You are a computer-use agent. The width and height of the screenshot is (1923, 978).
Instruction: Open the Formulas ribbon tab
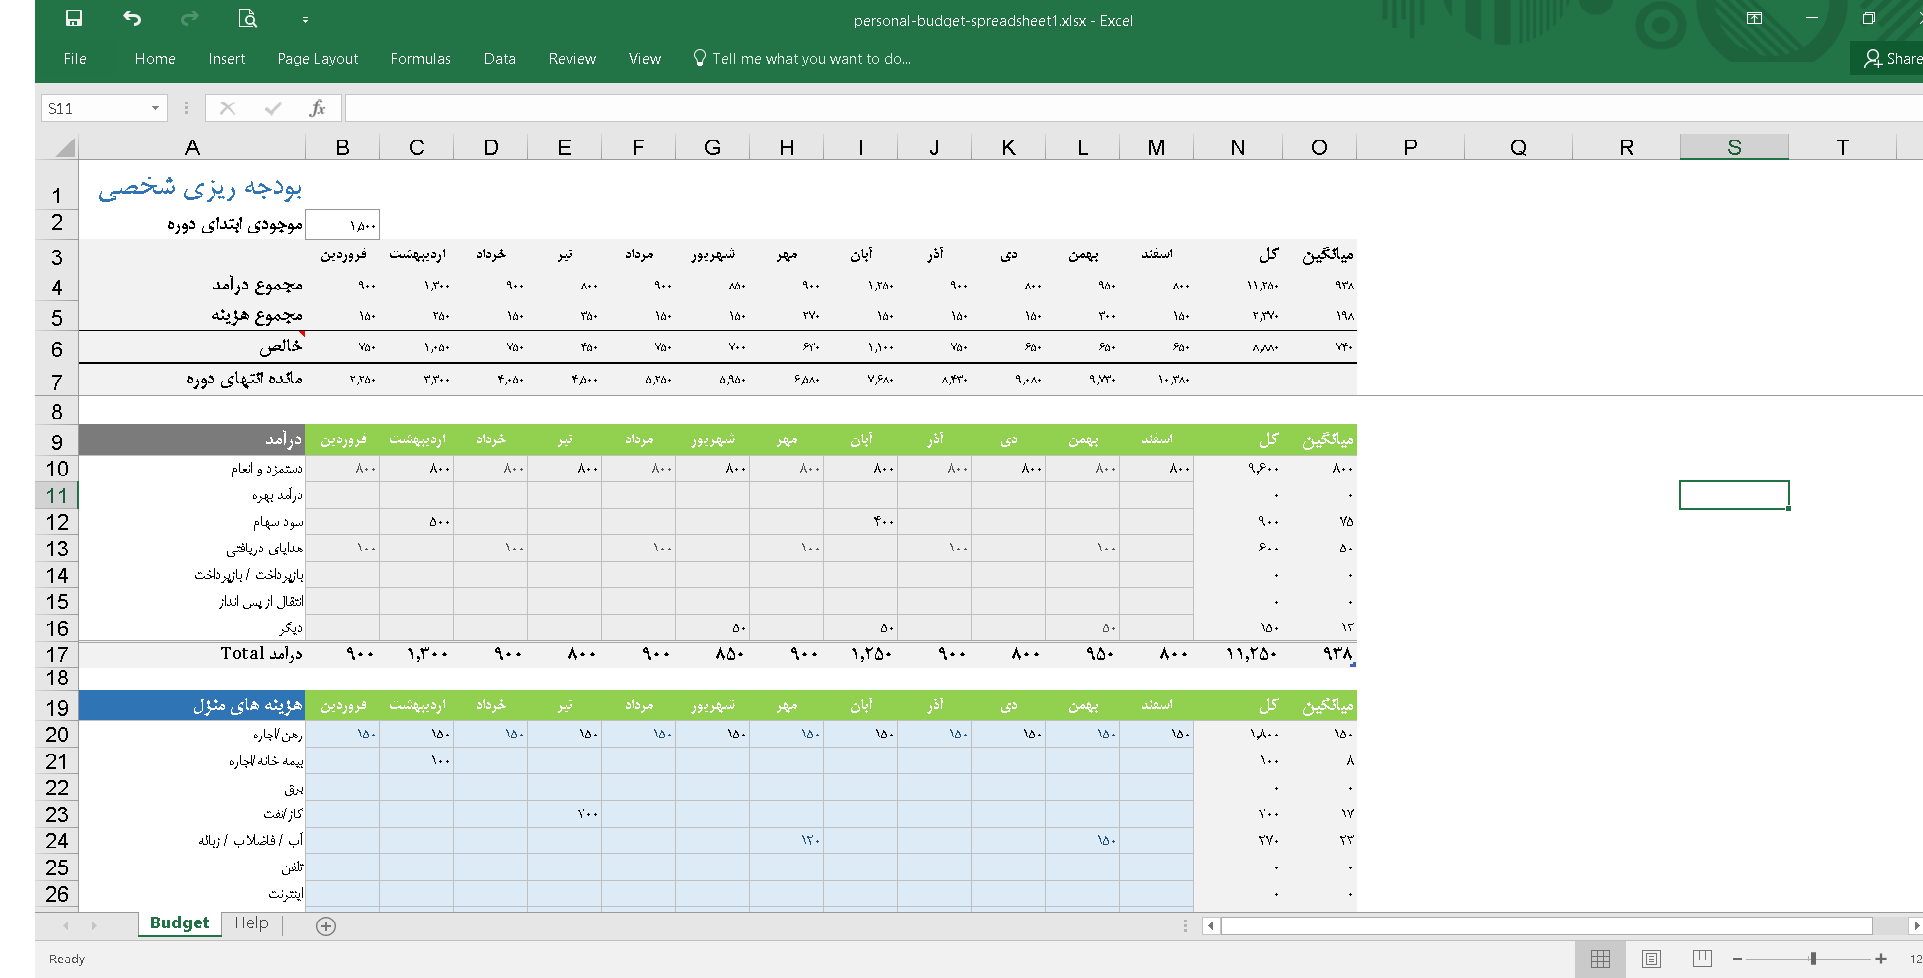click(420, 59)
